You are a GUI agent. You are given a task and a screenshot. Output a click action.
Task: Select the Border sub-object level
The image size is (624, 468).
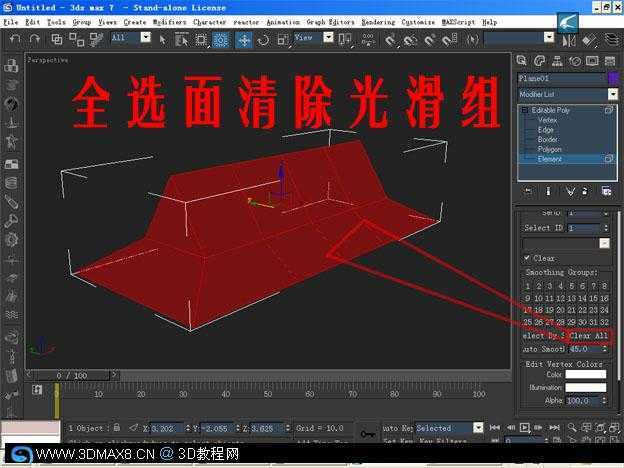pos(548,139)
